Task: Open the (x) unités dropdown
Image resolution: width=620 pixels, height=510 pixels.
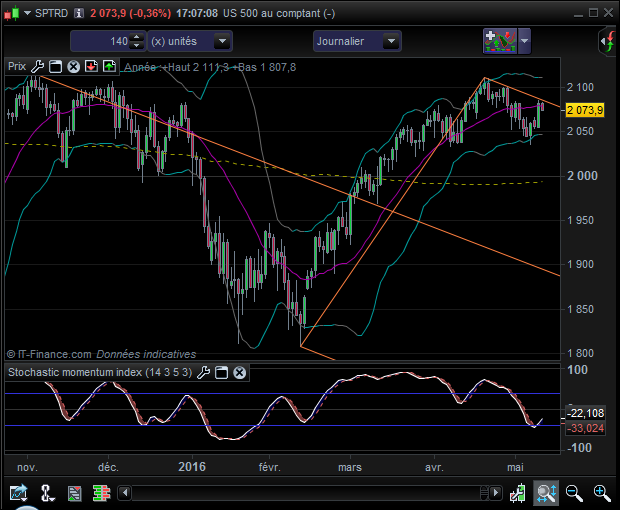Action: pos(222,41)
